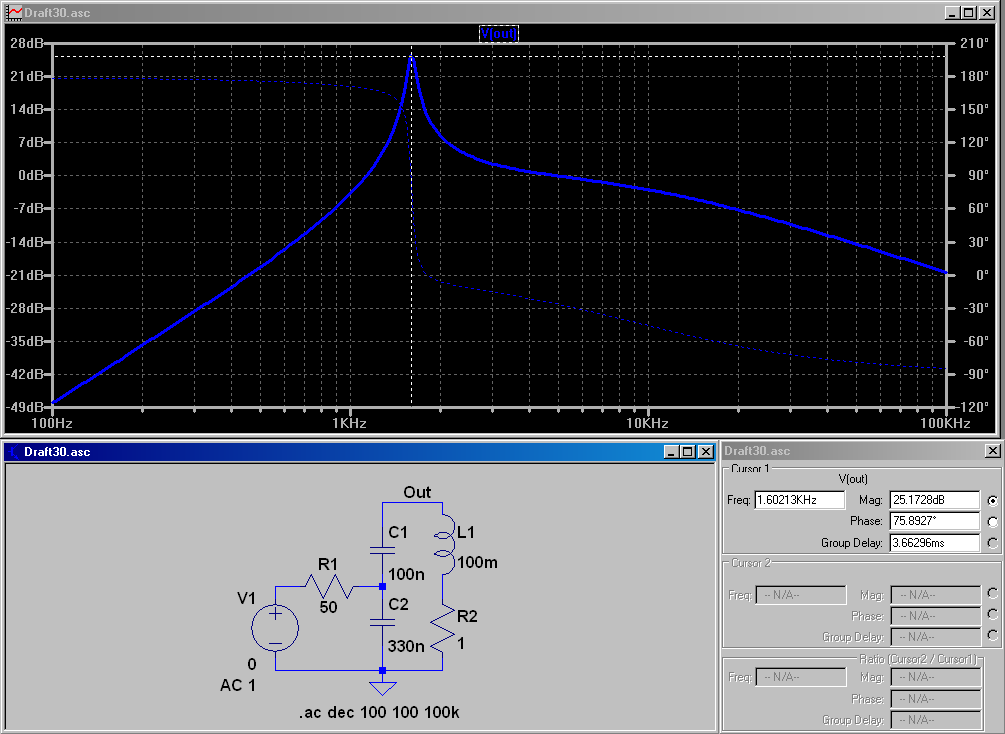The image size is (1005, 734).
Task: Click the 0dB label on the magnitude axis
Action: (x=31, y=175)
